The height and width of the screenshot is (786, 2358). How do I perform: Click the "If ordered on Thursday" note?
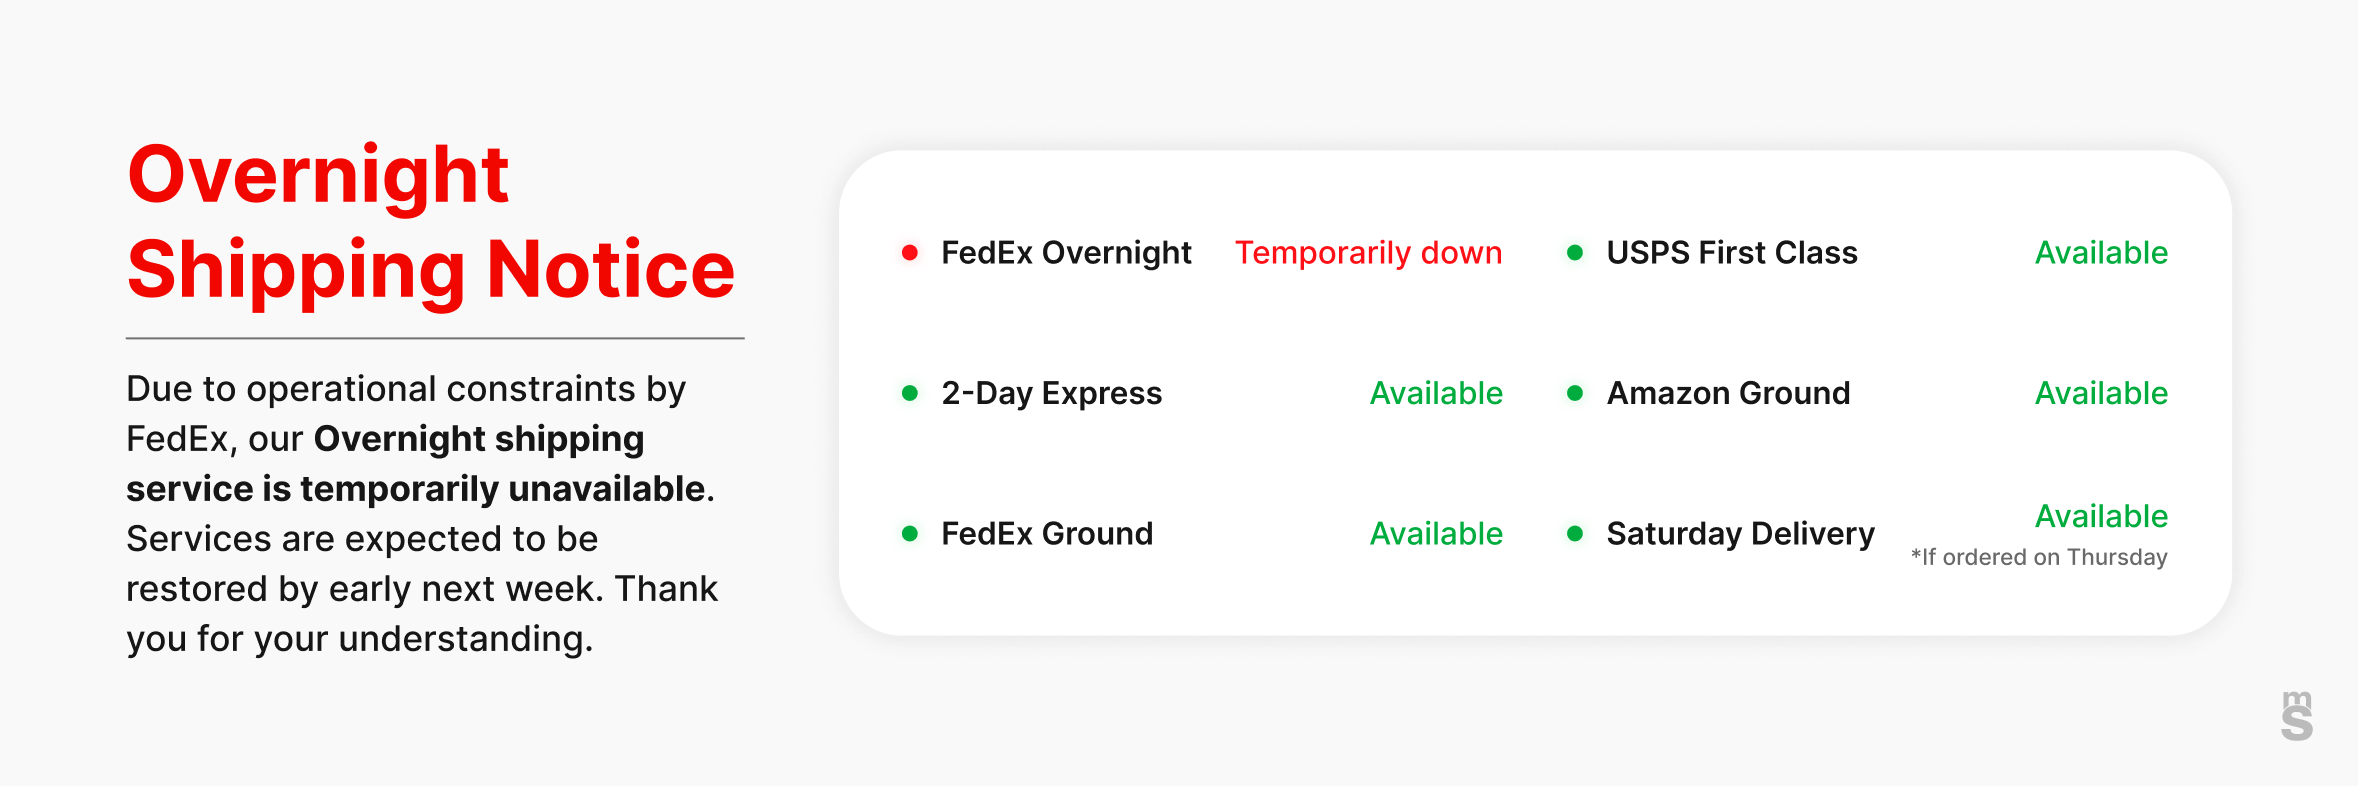pyautogui.click(x=2039, y=557)
